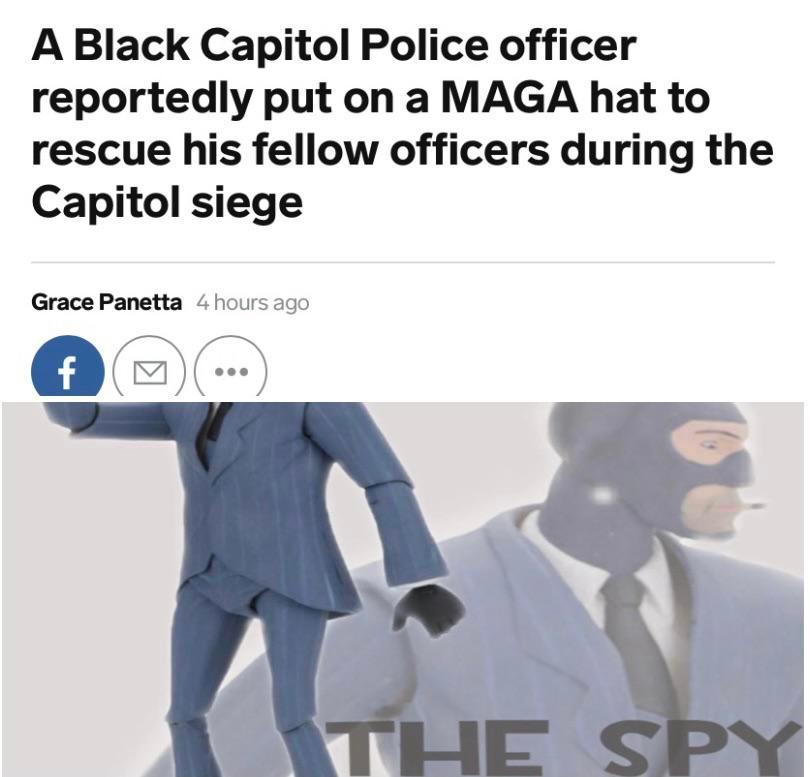
Task: Click the action figure's dark tie
Action: tap(212, 429)
